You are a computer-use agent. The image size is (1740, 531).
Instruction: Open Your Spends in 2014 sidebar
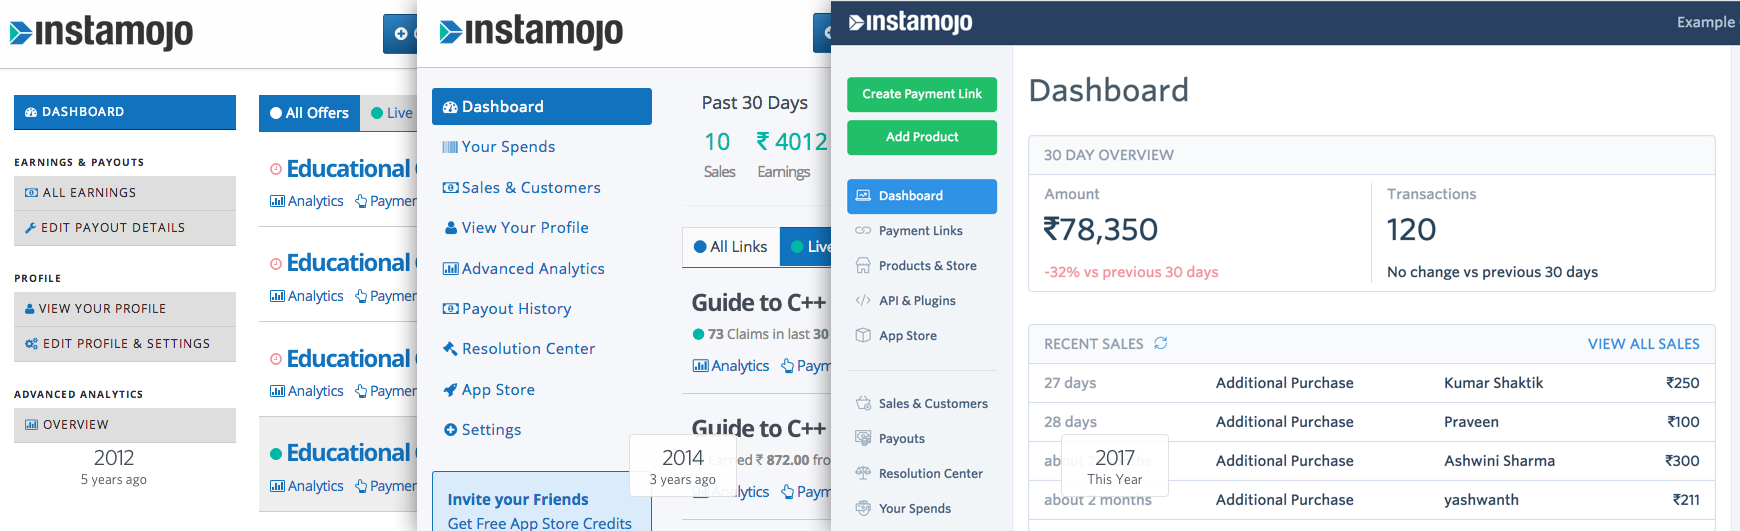498,147
